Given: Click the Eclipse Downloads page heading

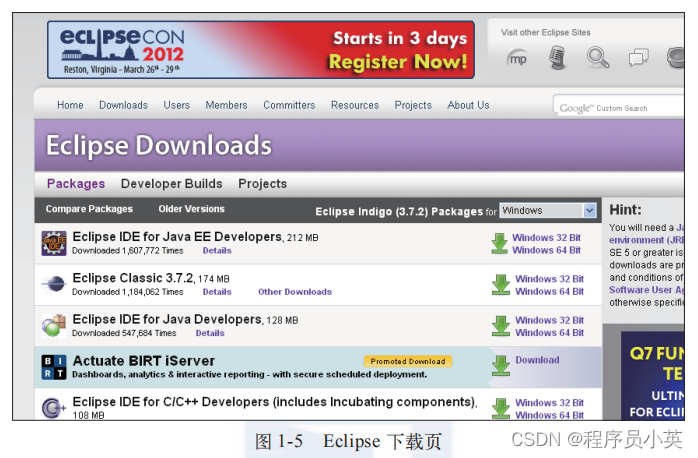Looking at the screenshot, I should click(158, 145).
